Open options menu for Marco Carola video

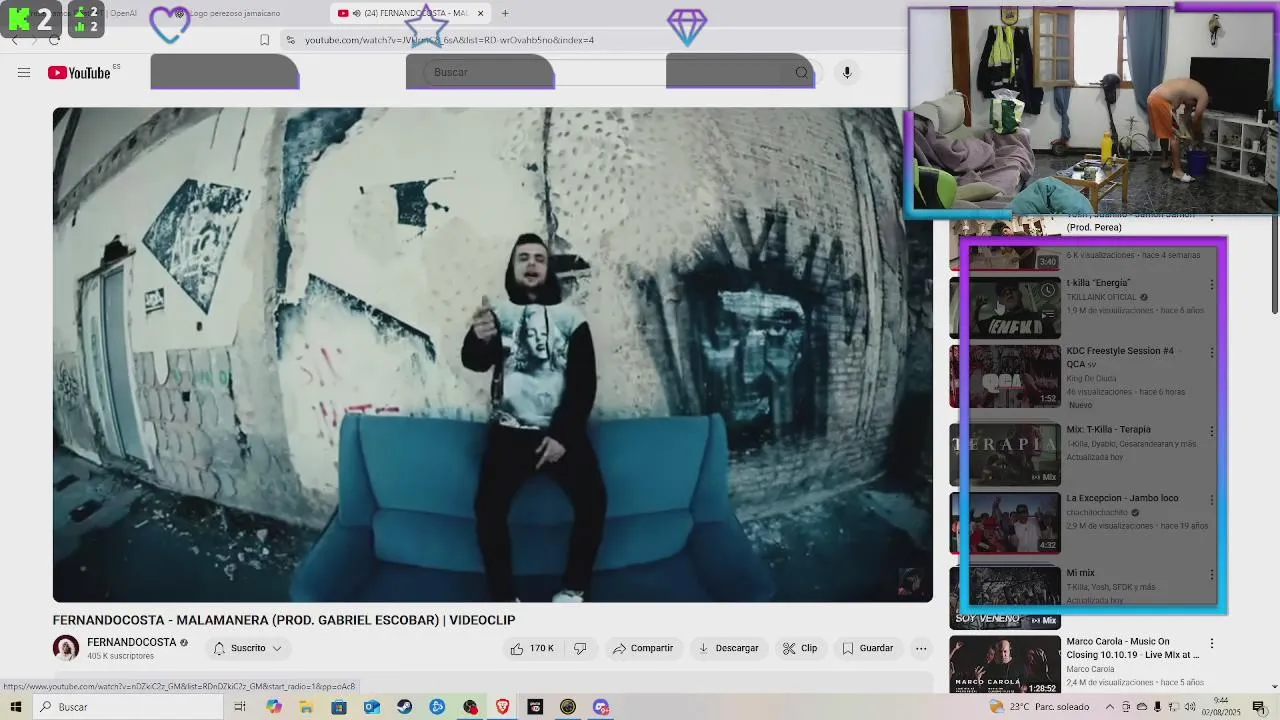tap(1212, 643)
